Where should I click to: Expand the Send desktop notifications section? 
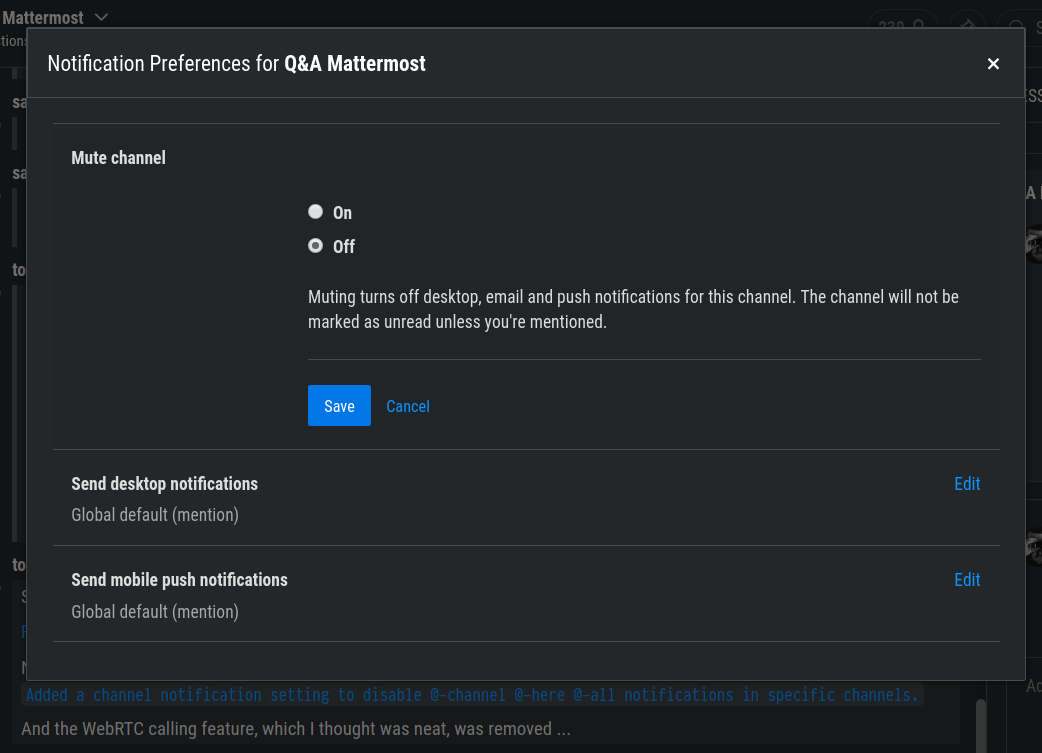pyautogui.click(x=165, y=484)
